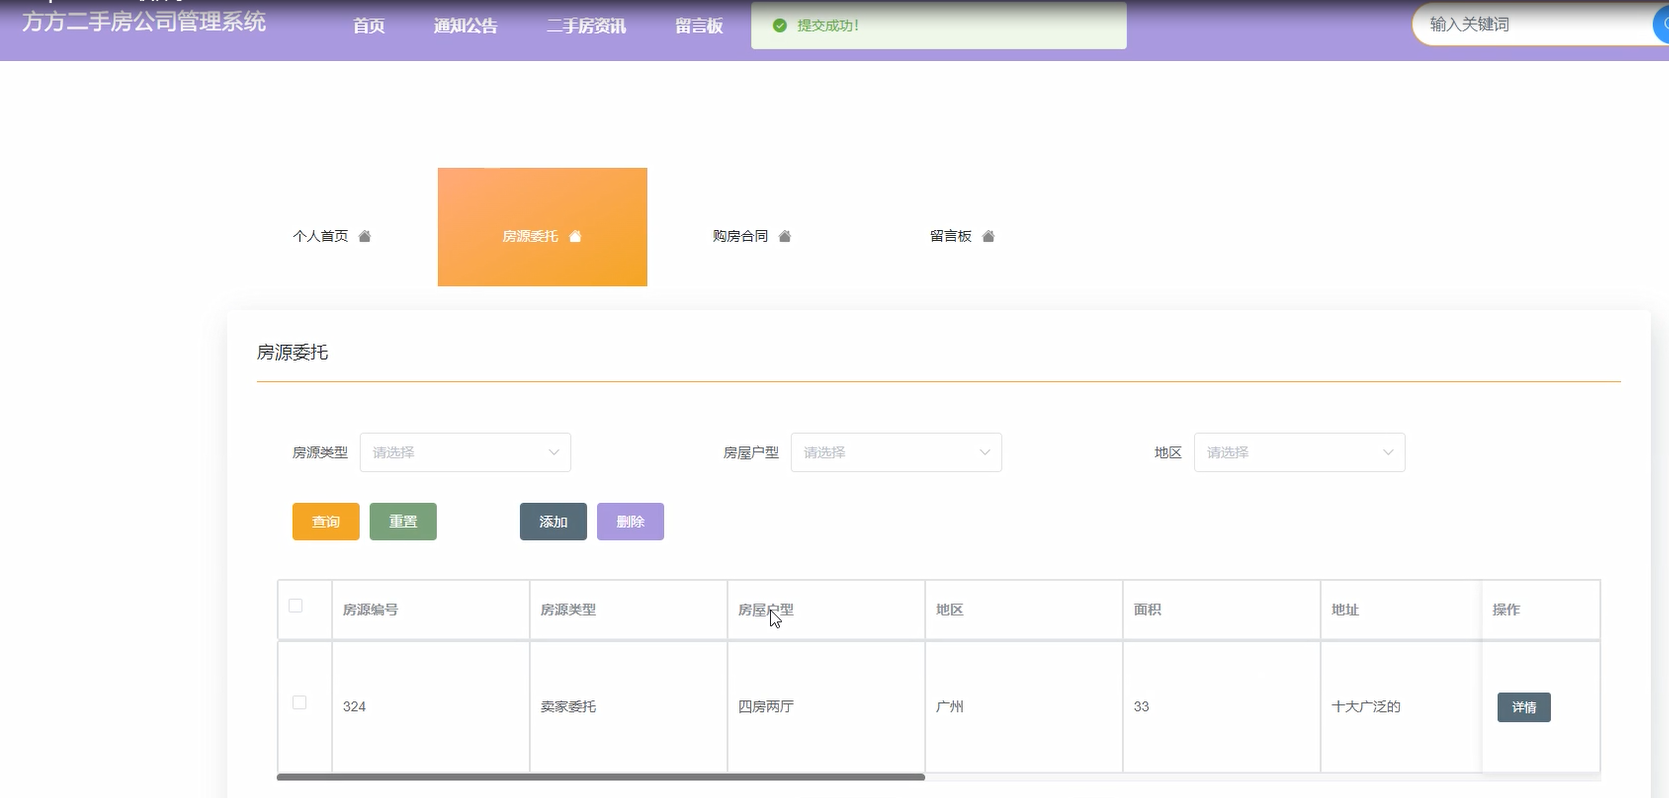
Task: Toggle select-all checkbox in table header
Action: 295,605
